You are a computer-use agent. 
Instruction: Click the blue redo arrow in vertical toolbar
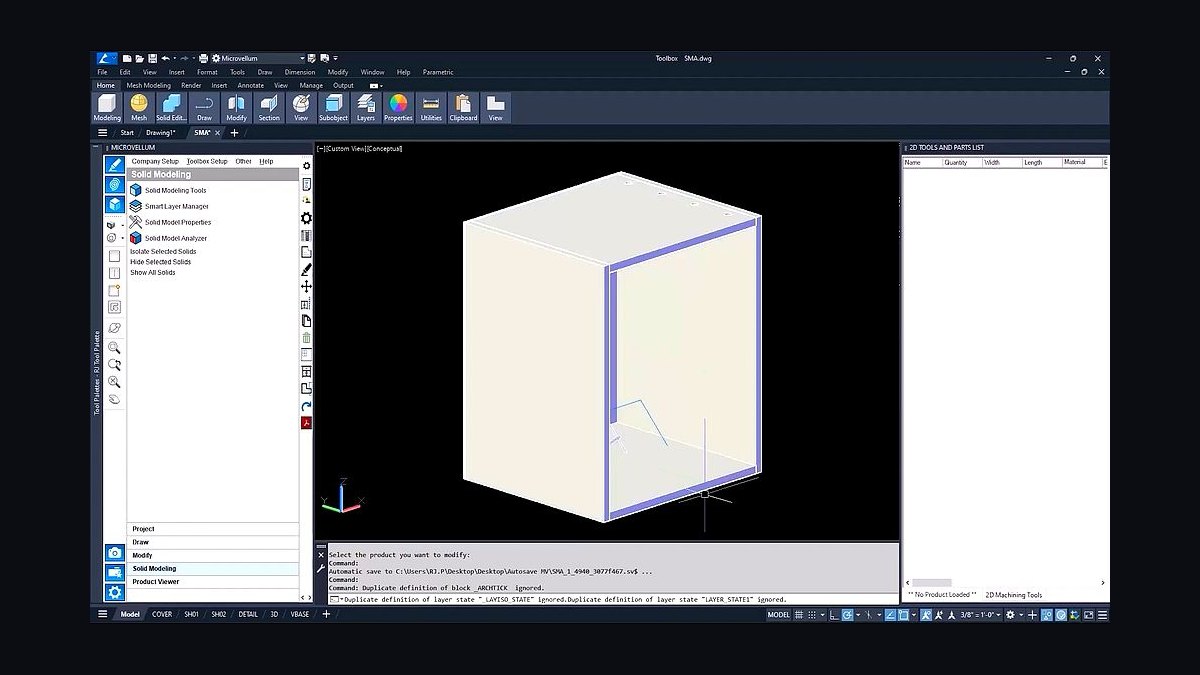tap(306, 406)
